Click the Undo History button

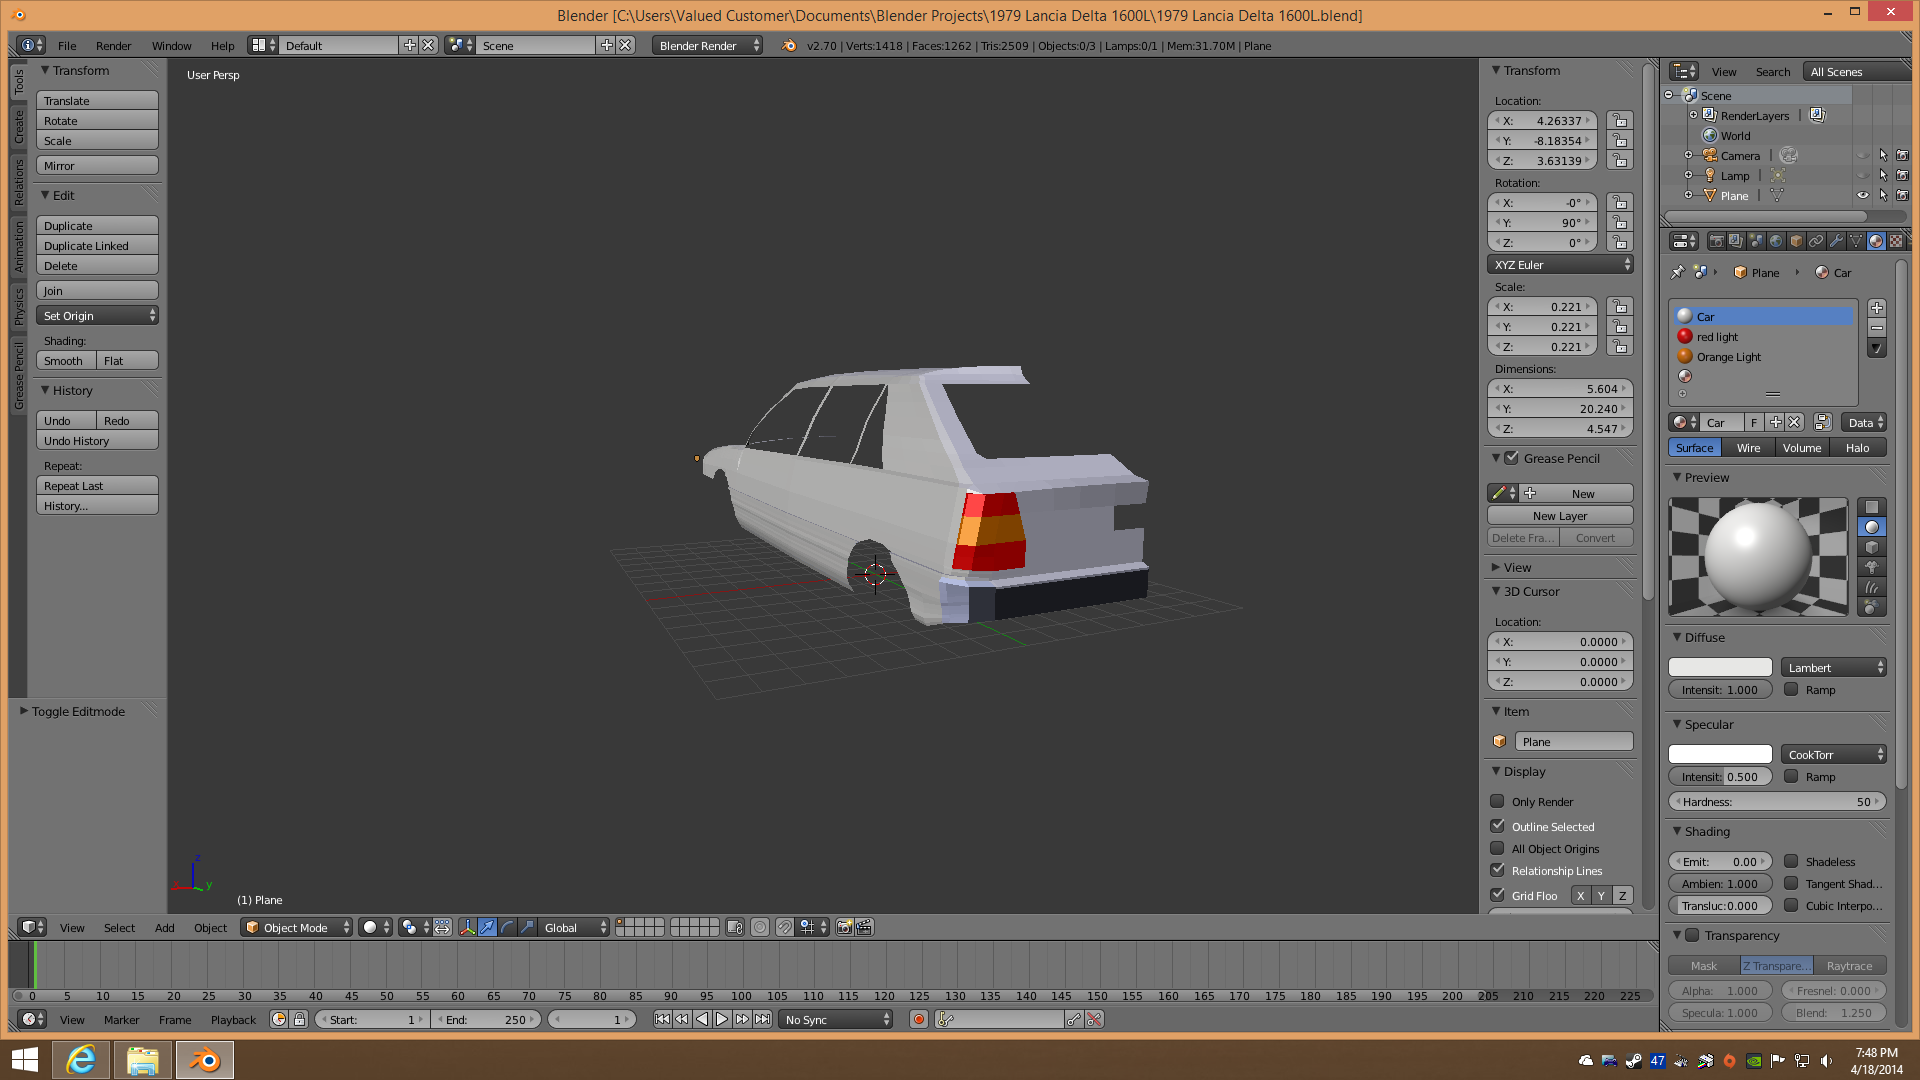click(97, 440)
